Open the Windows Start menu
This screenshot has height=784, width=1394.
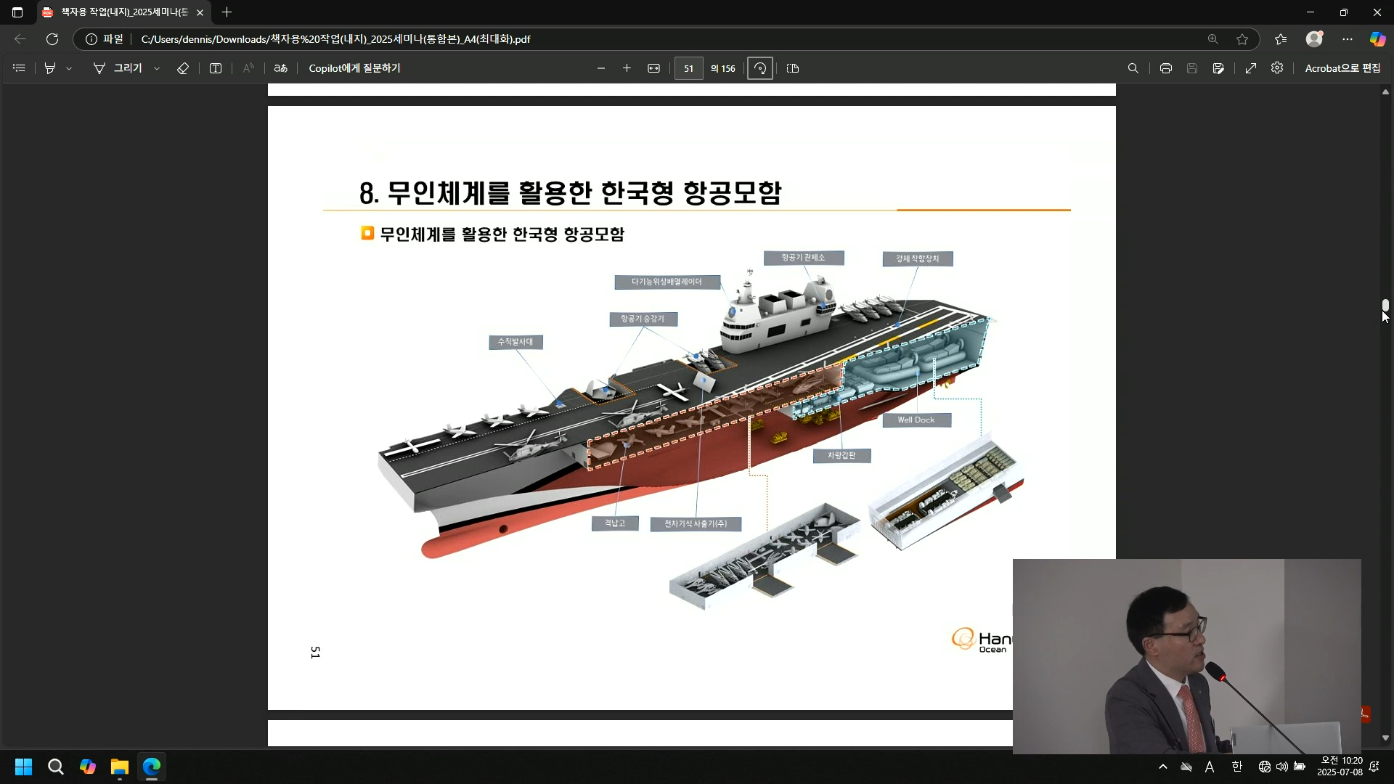point(23,767)
